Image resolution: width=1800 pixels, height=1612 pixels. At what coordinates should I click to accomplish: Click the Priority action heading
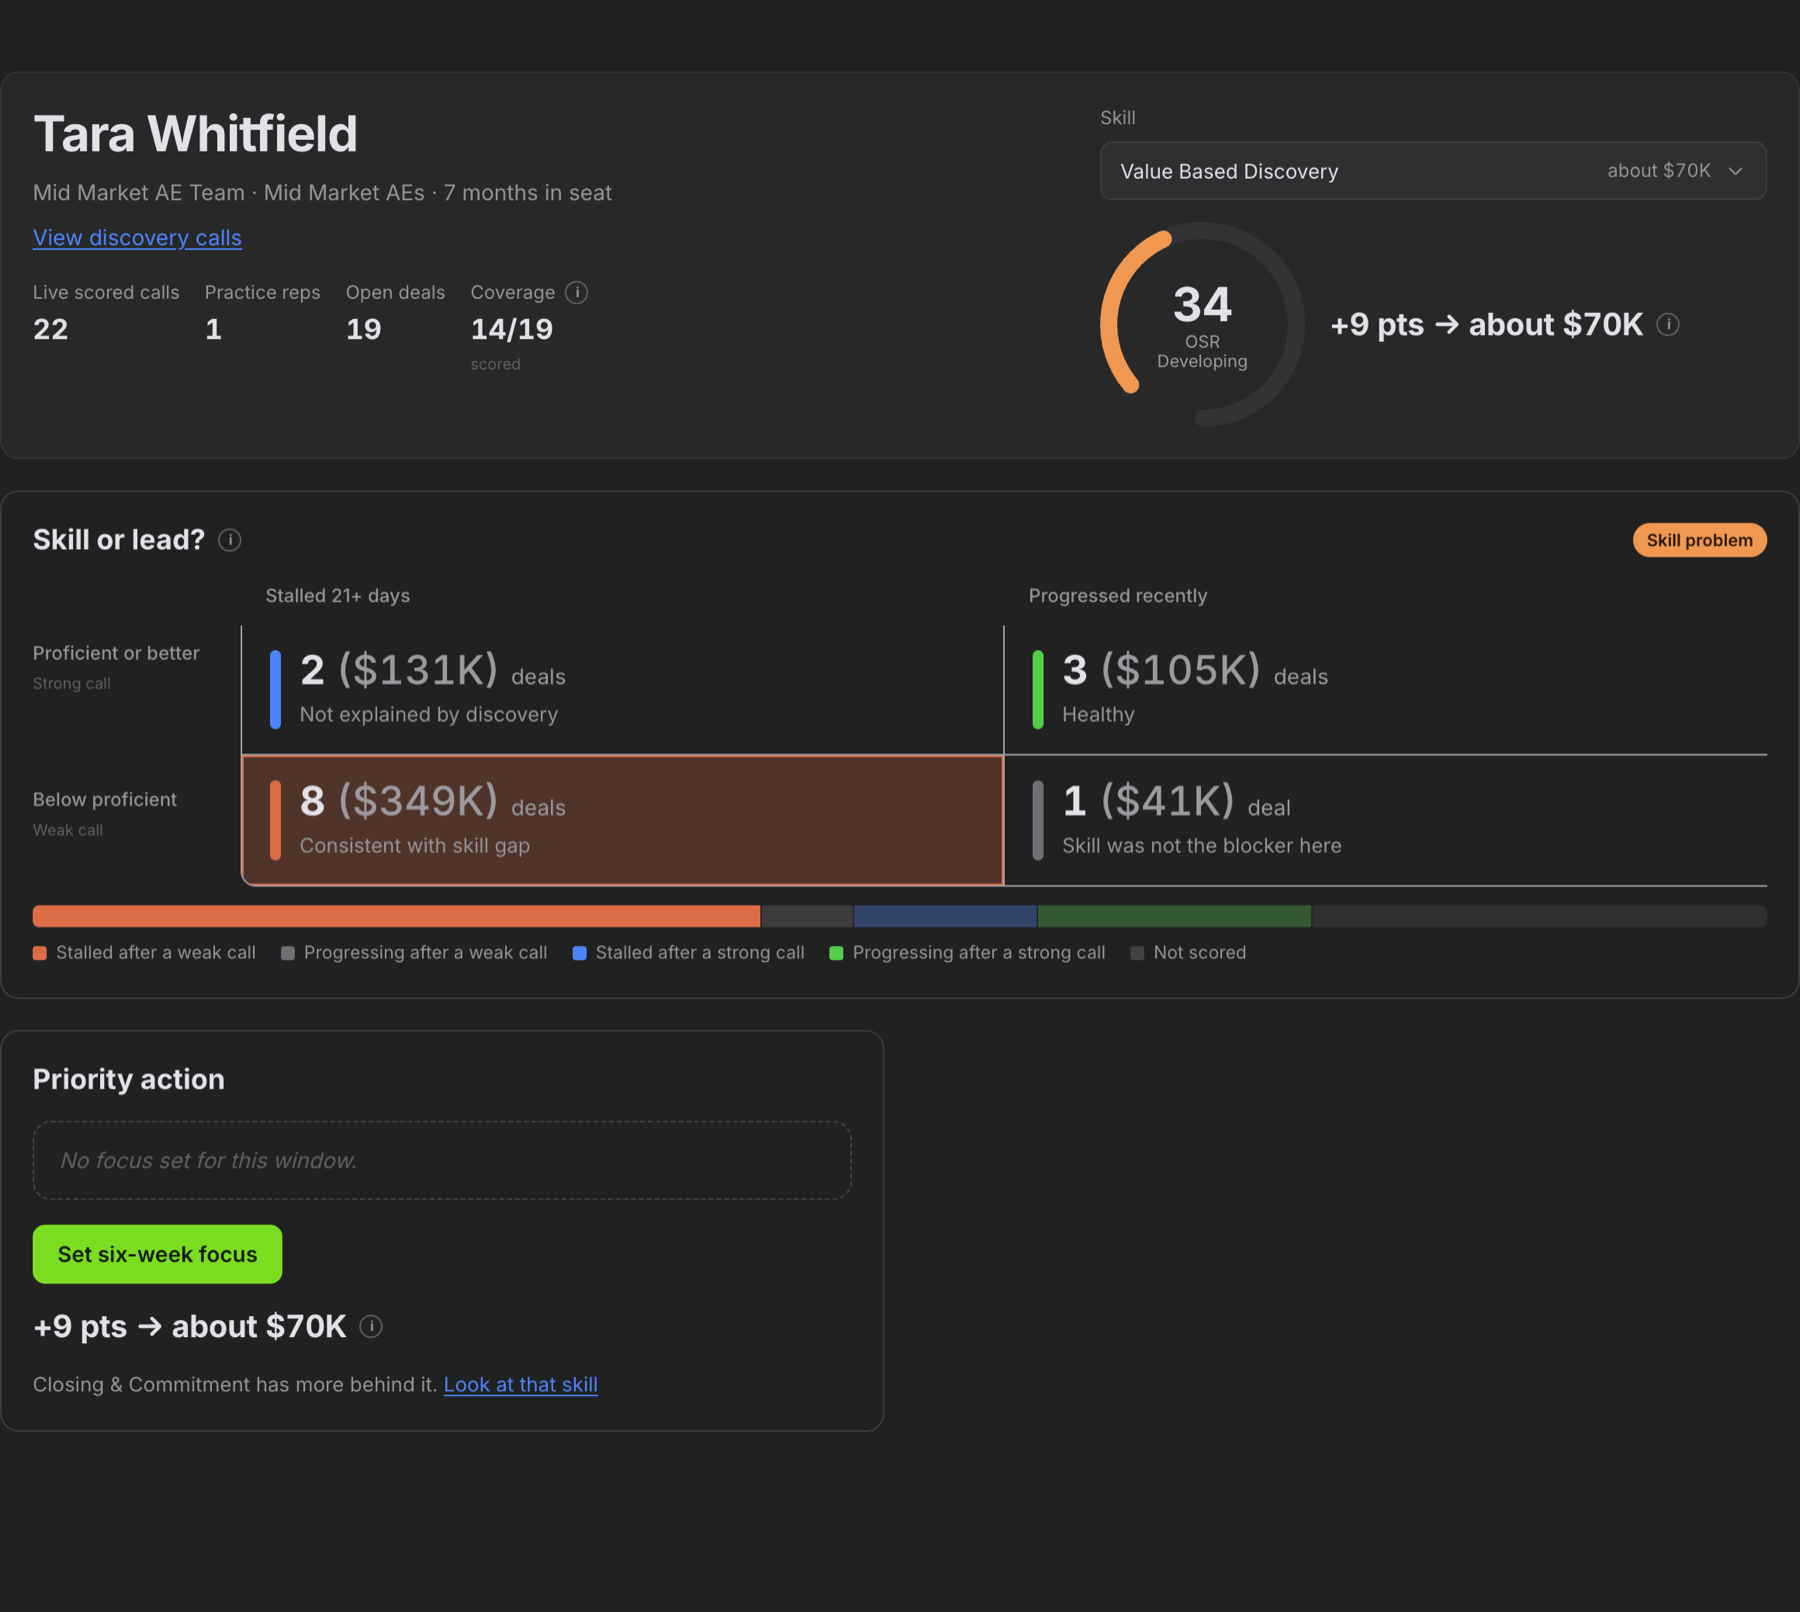point(129,1079)
